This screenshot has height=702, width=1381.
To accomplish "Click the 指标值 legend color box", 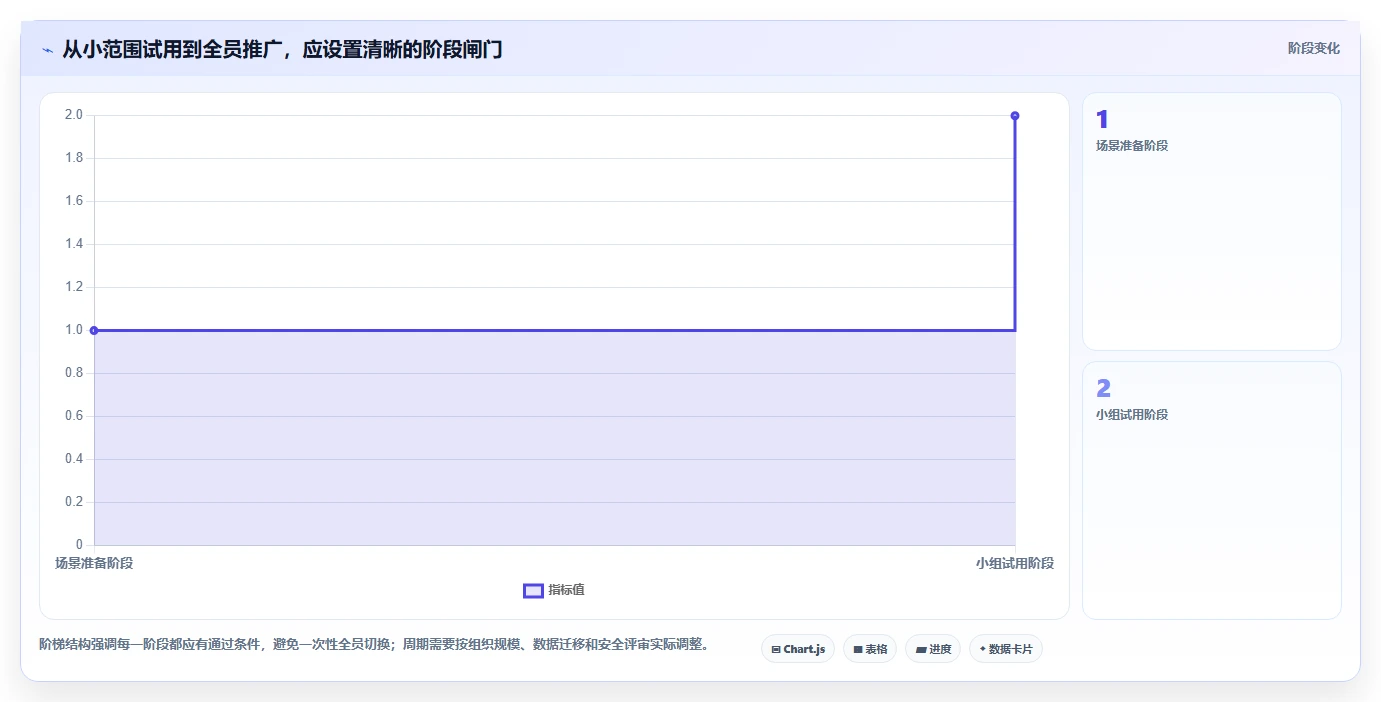I will 533,591.
